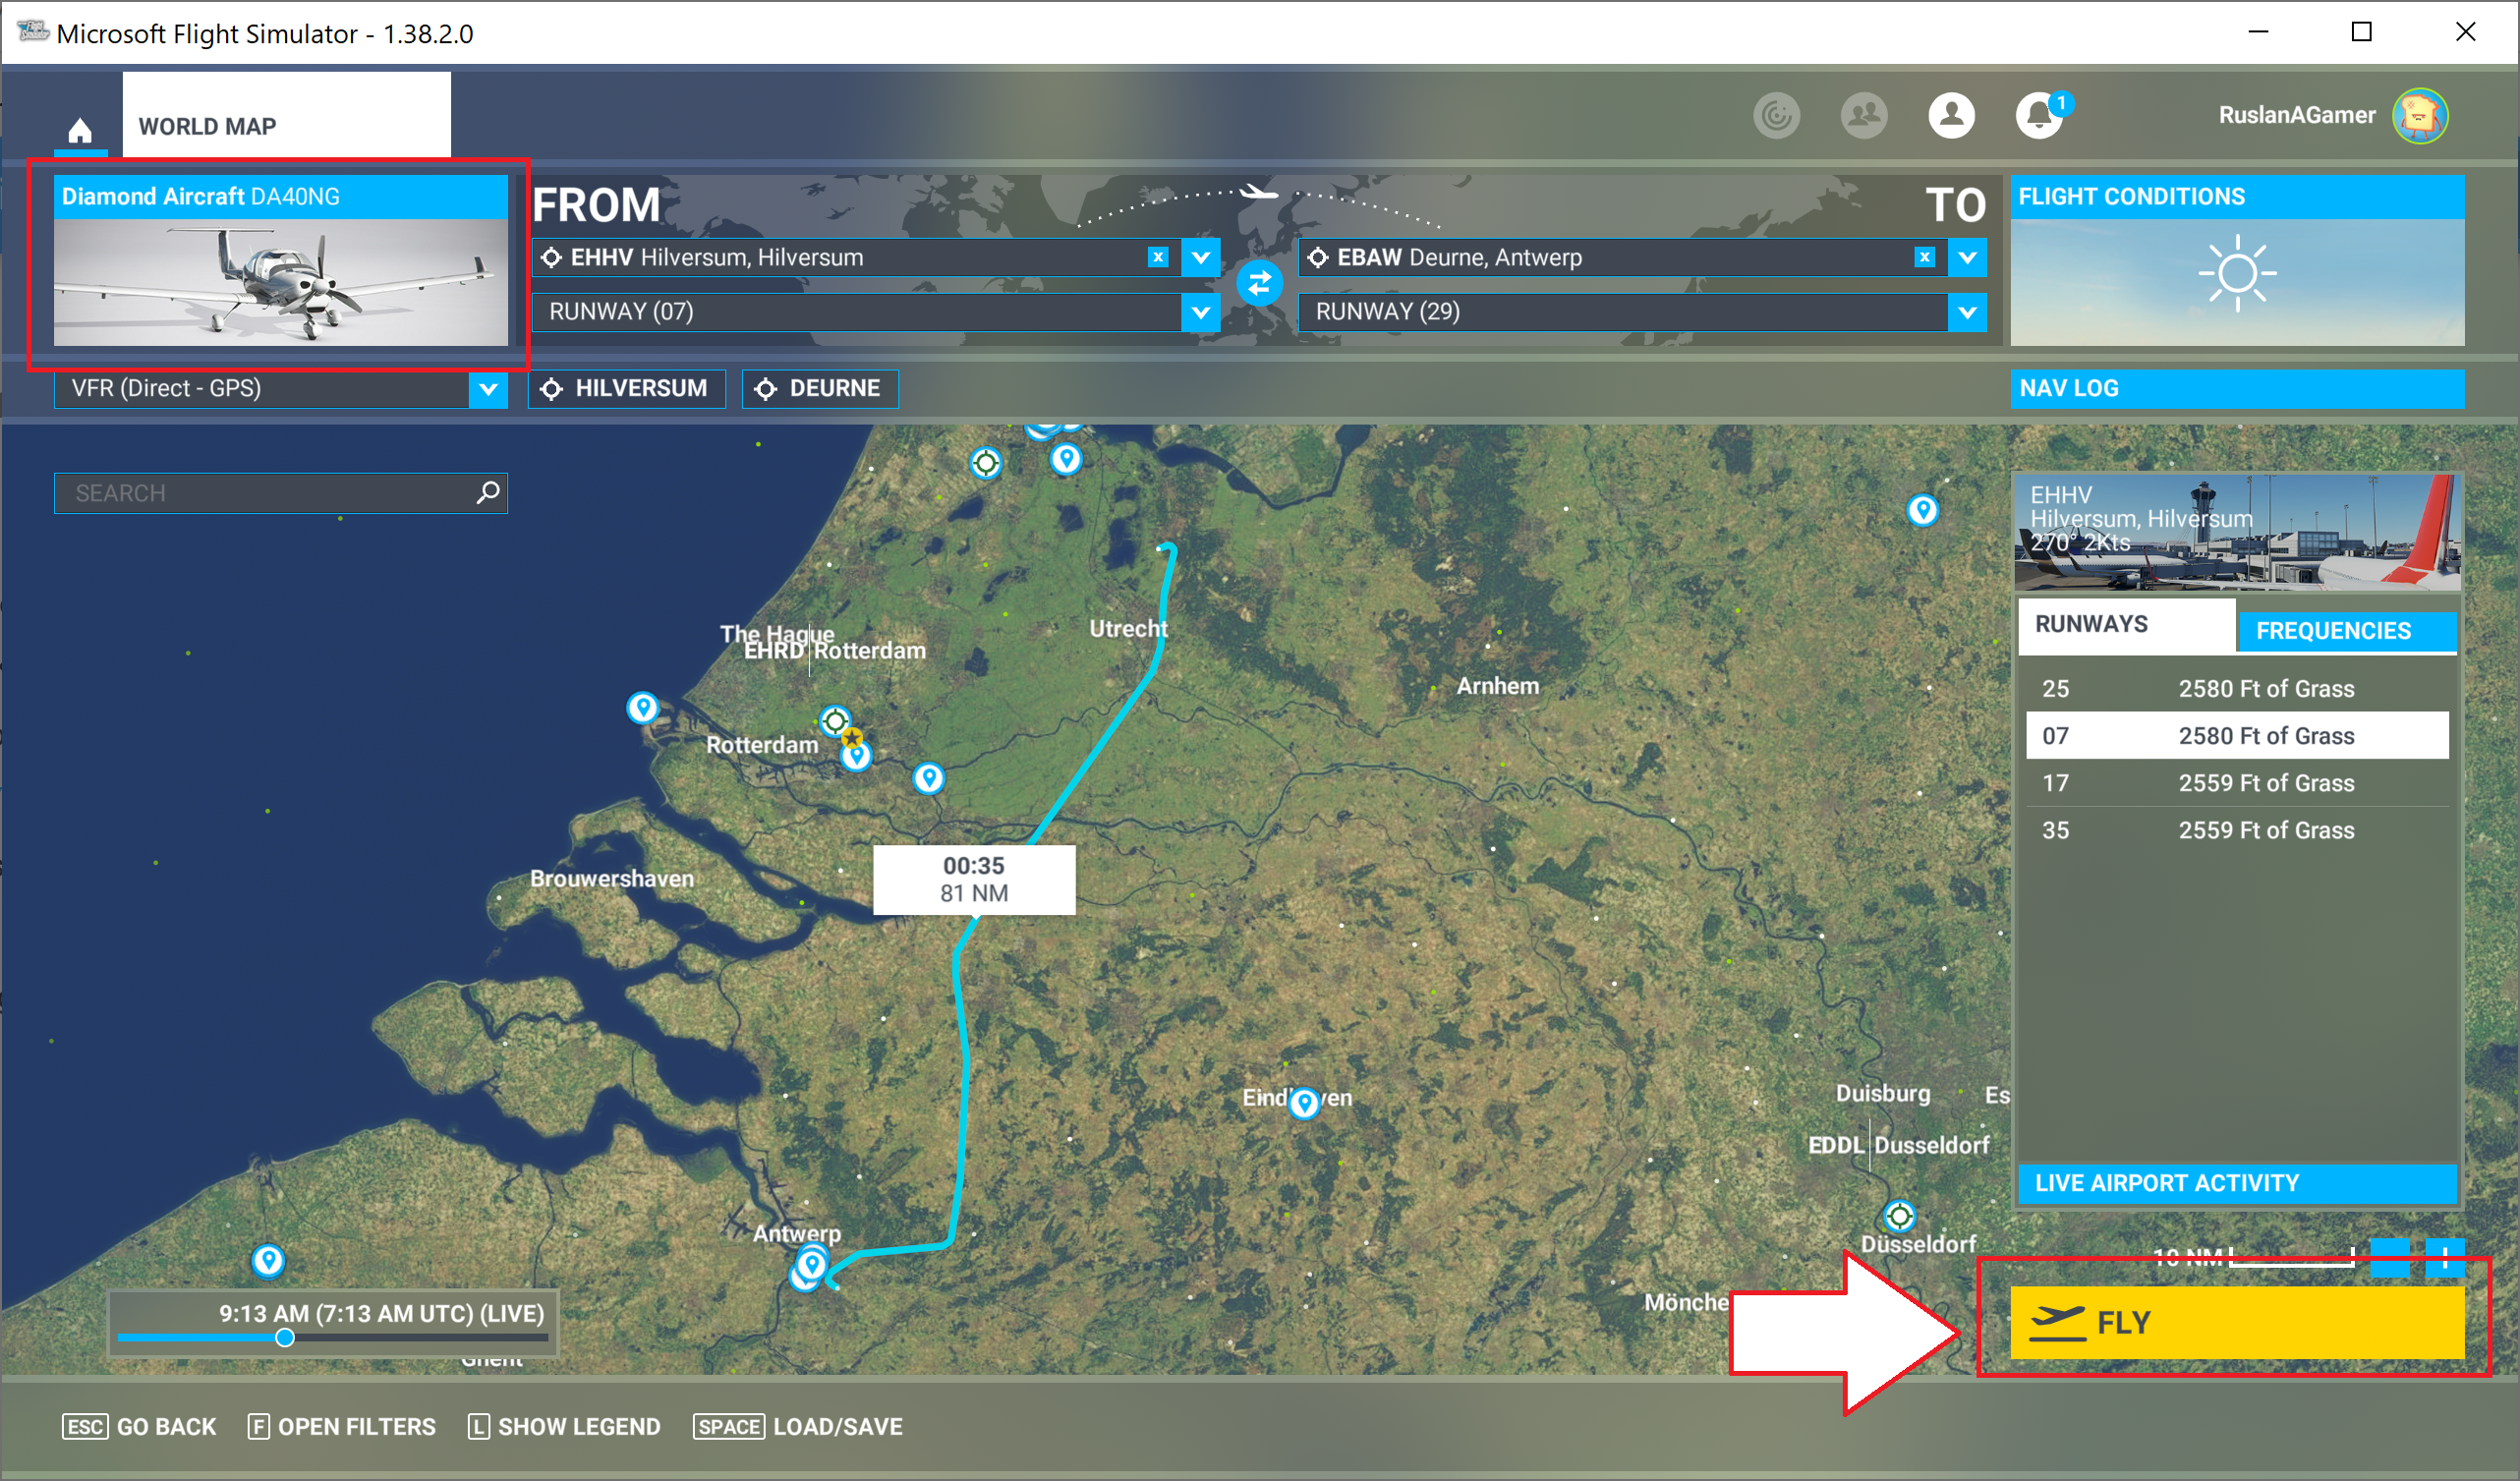The image size is (2520, 1481).
Task: Select the RUNWAYS tab
Action: pos(2127,626)
